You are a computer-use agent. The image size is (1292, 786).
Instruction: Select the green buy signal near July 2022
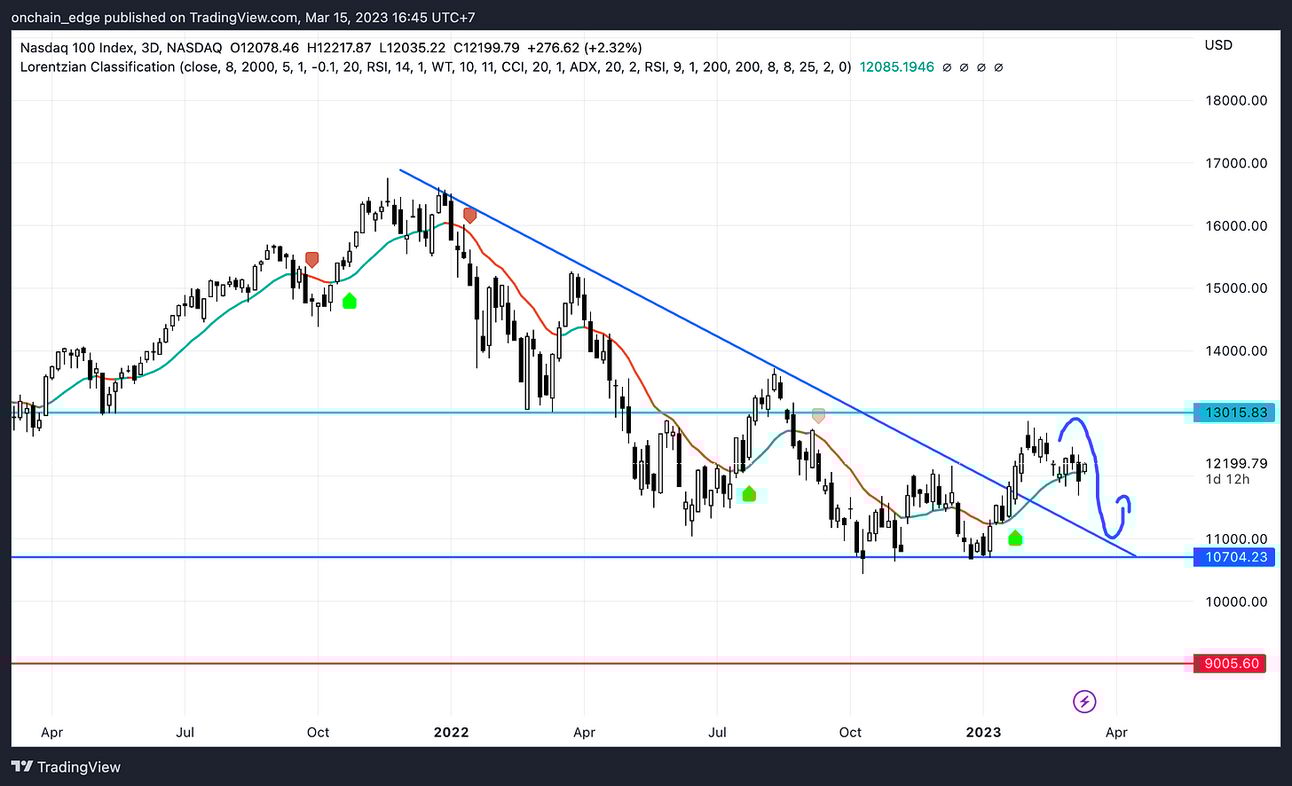749,493
